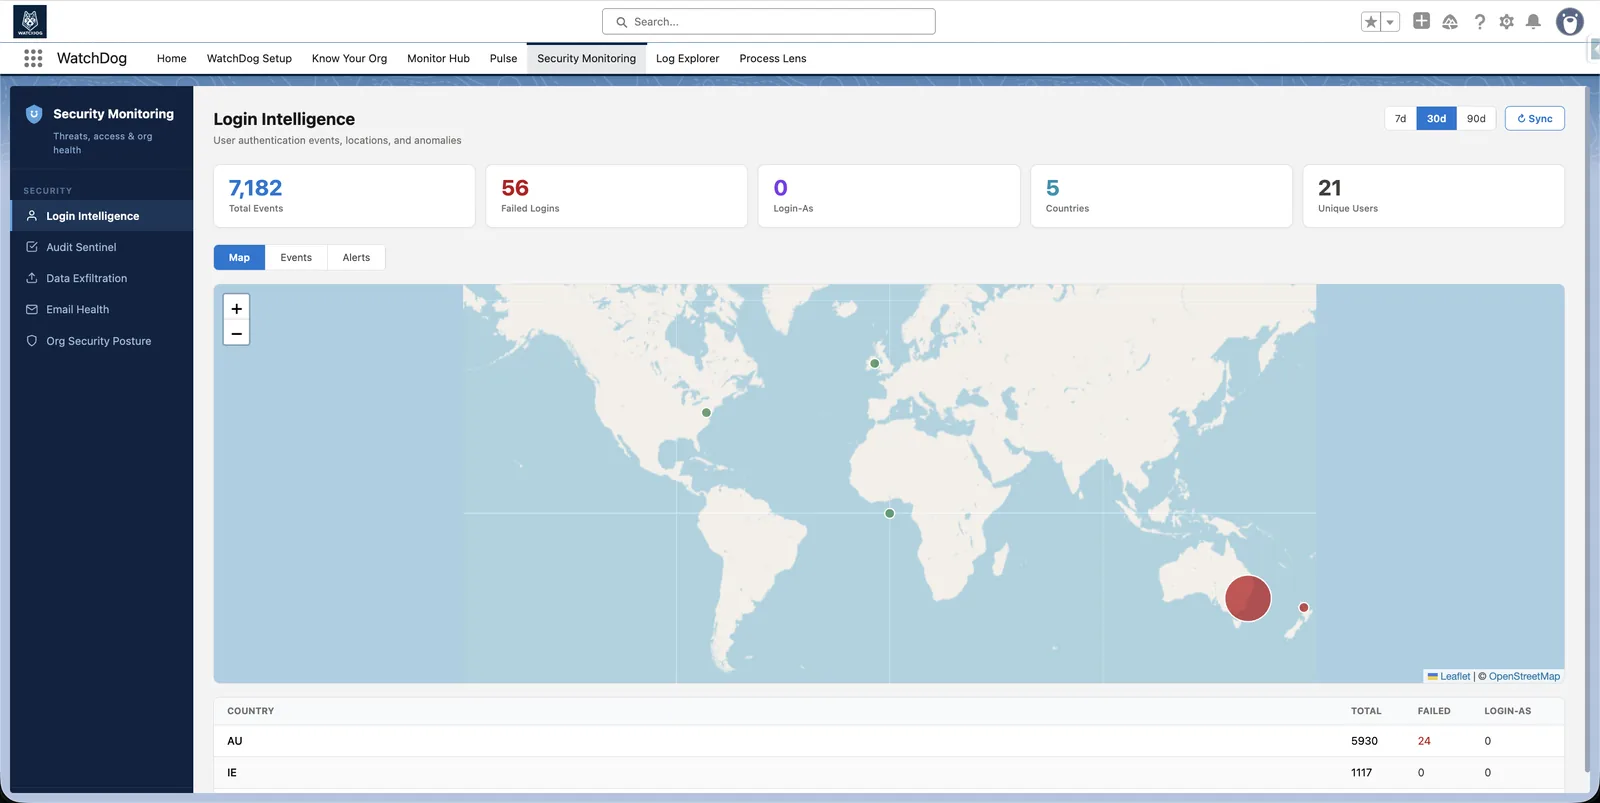Select the 30d time range
Screen dimensions: 1600x803
pyautogui.click(x=1436, y=118)
